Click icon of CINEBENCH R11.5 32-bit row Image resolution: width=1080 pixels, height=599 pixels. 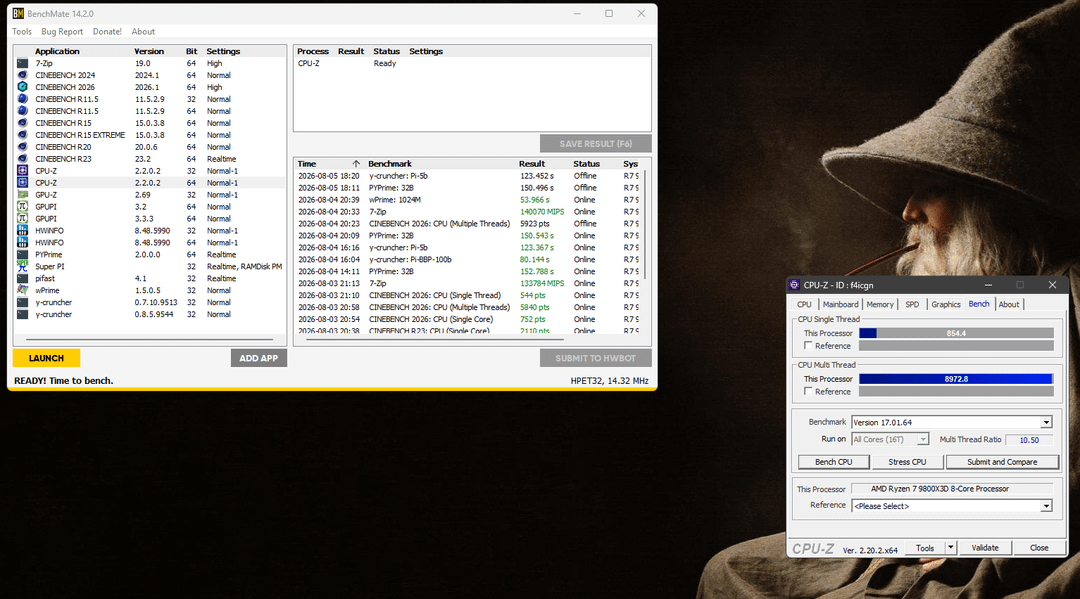point(23,99)
